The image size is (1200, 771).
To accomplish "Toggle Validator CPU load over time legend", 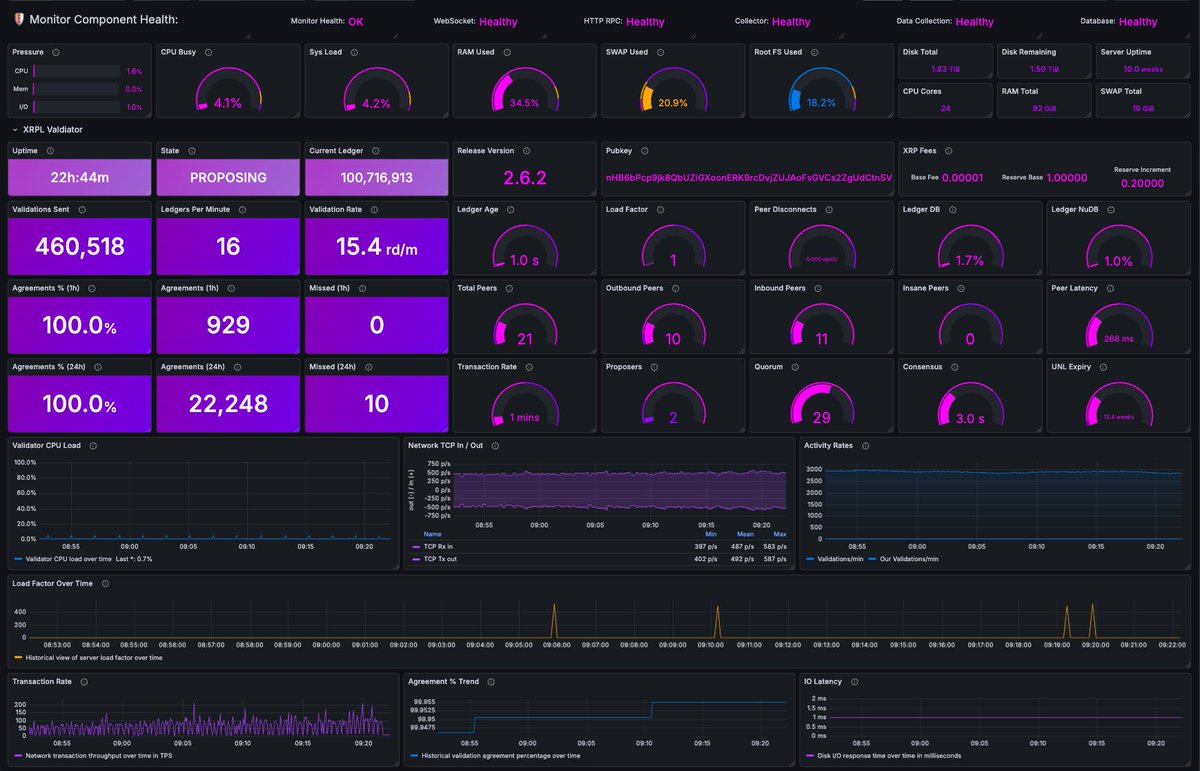I will pyautogui.click(x=70, y=558).
